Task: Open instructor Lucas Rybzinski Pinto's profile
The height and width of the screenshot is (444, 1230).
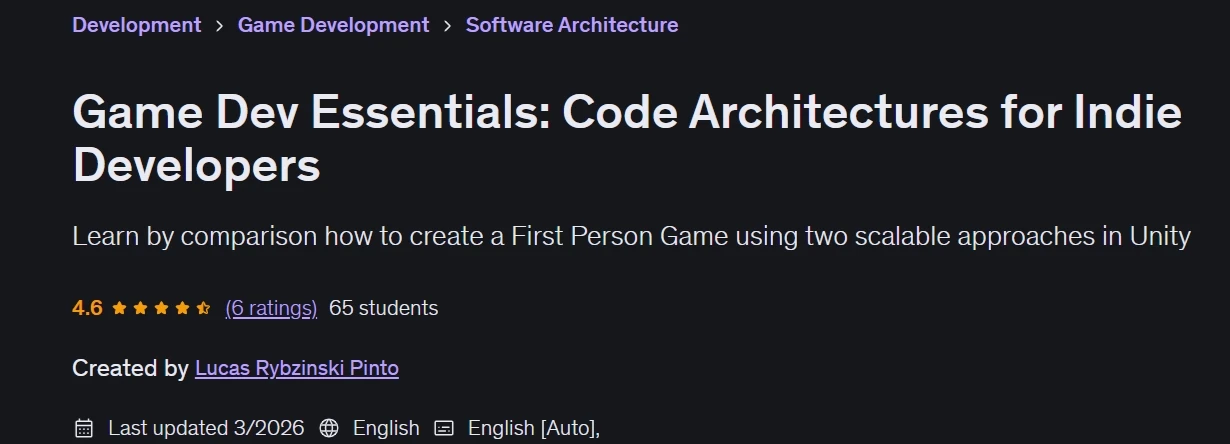Action: pos(297,368)
